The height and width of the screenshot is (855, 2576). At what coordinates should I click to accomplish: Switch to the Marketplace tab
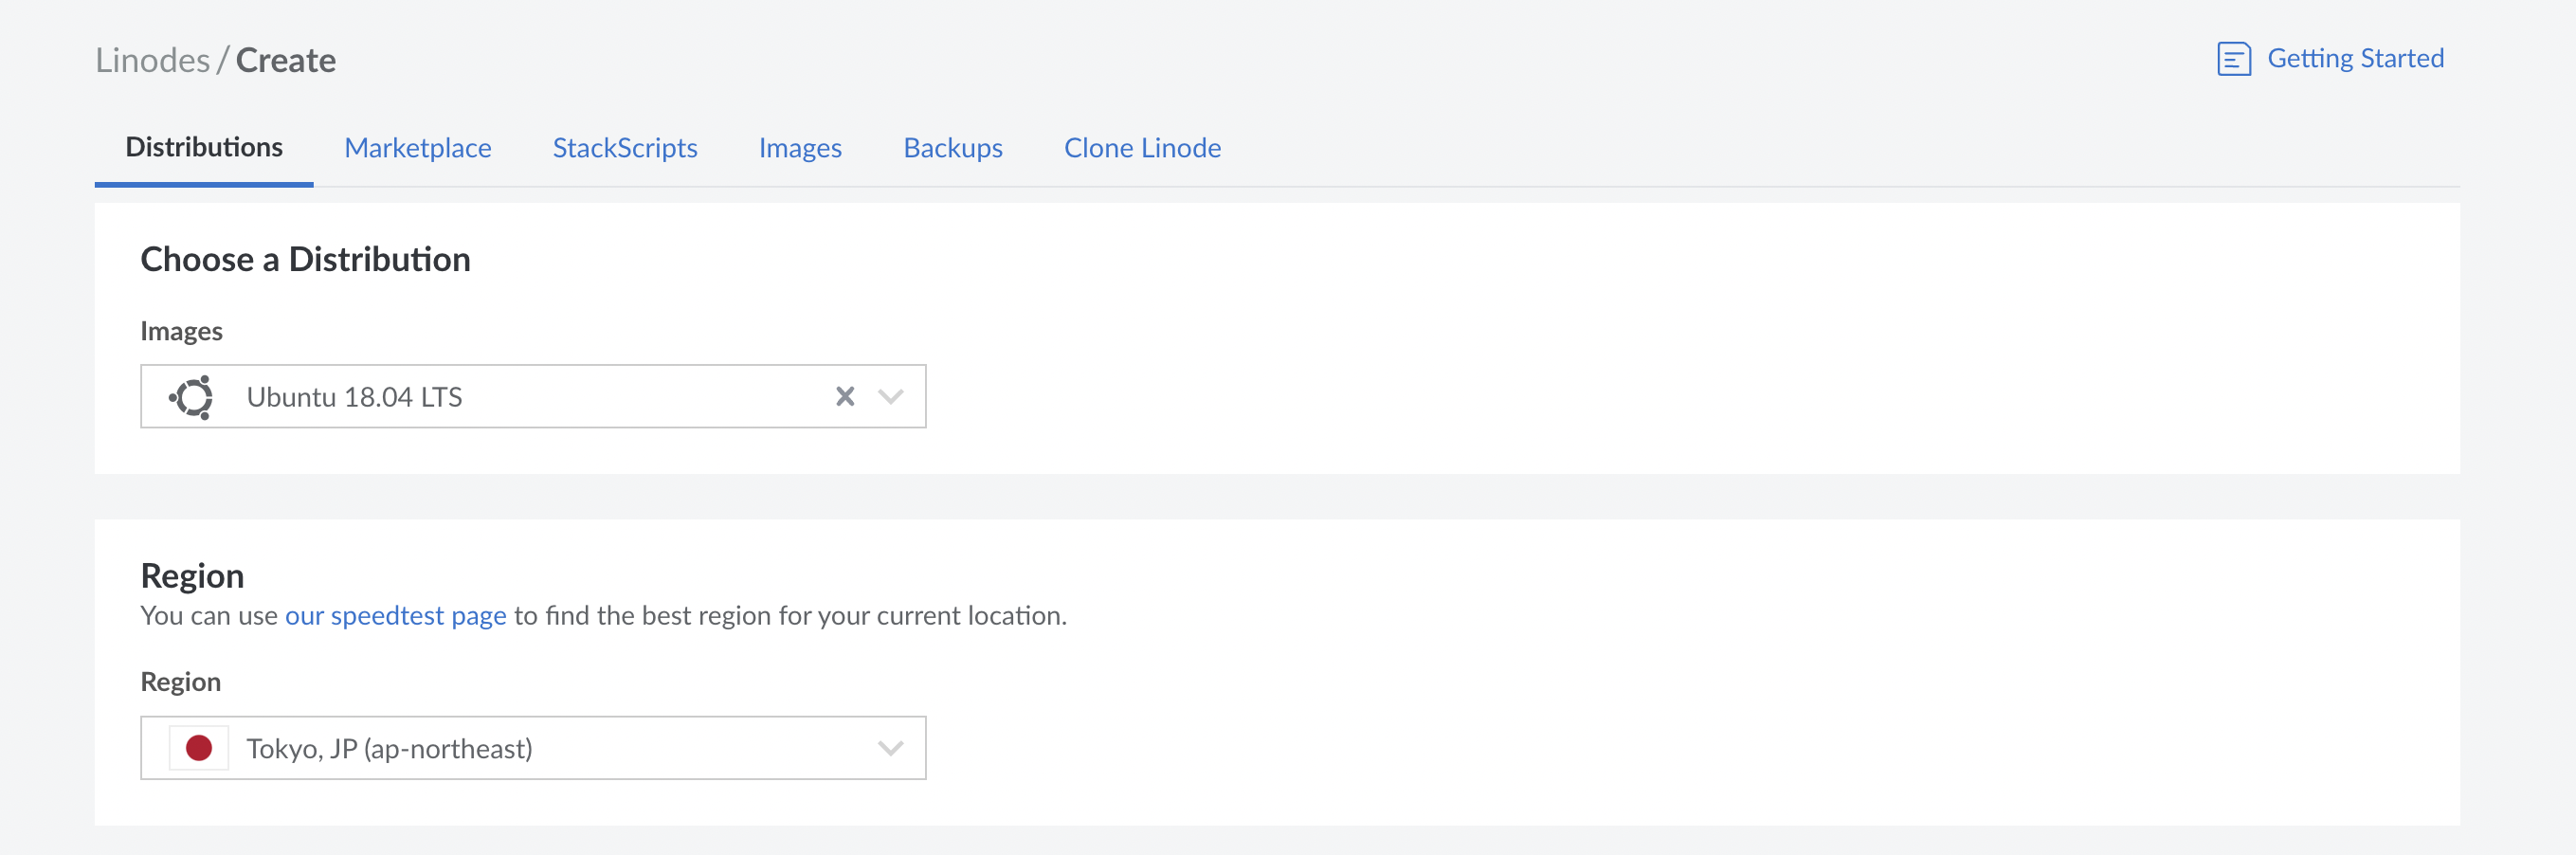[418, 148]
